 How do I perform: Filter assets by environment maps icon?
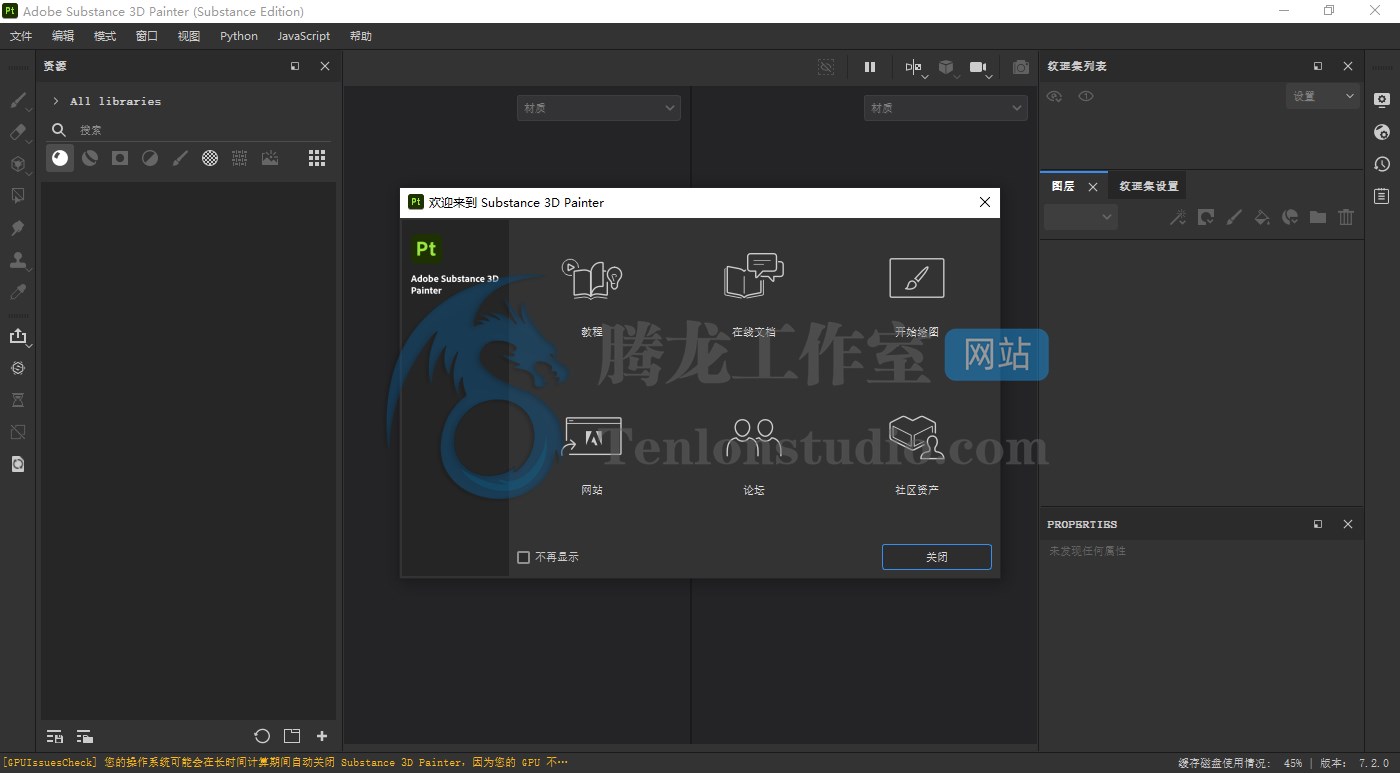point(270,158)
